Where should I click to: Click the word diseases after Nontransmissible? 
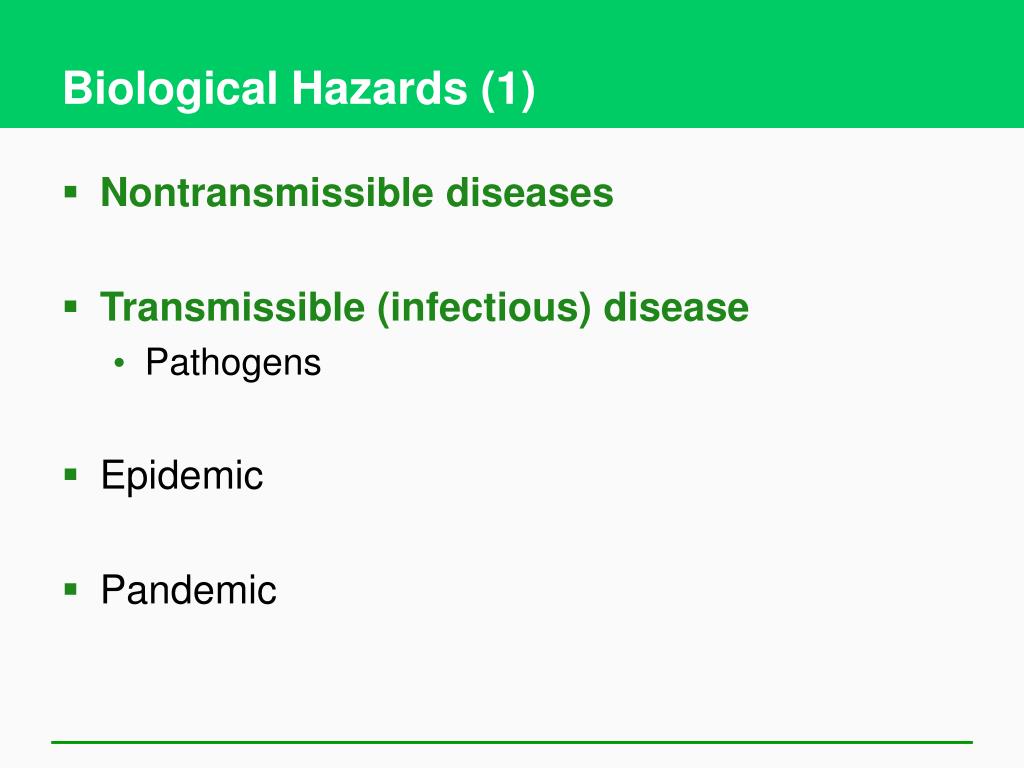[x=530, y=193]
